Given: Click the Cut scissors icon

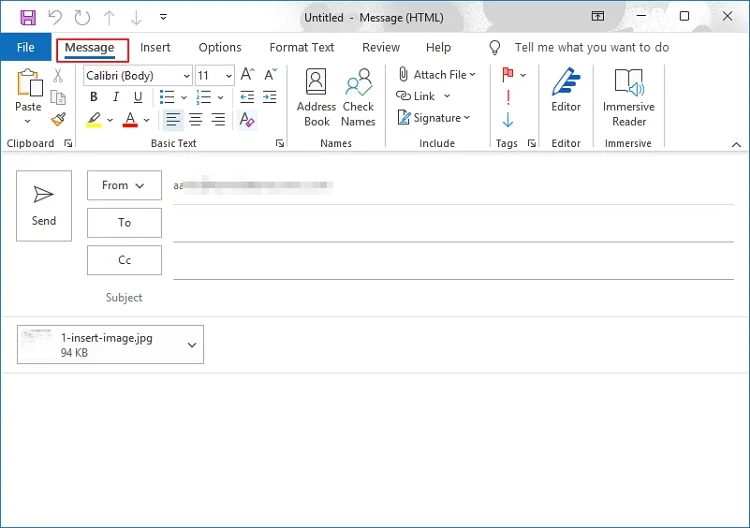Looking at the screenshot, I should 58,75.
